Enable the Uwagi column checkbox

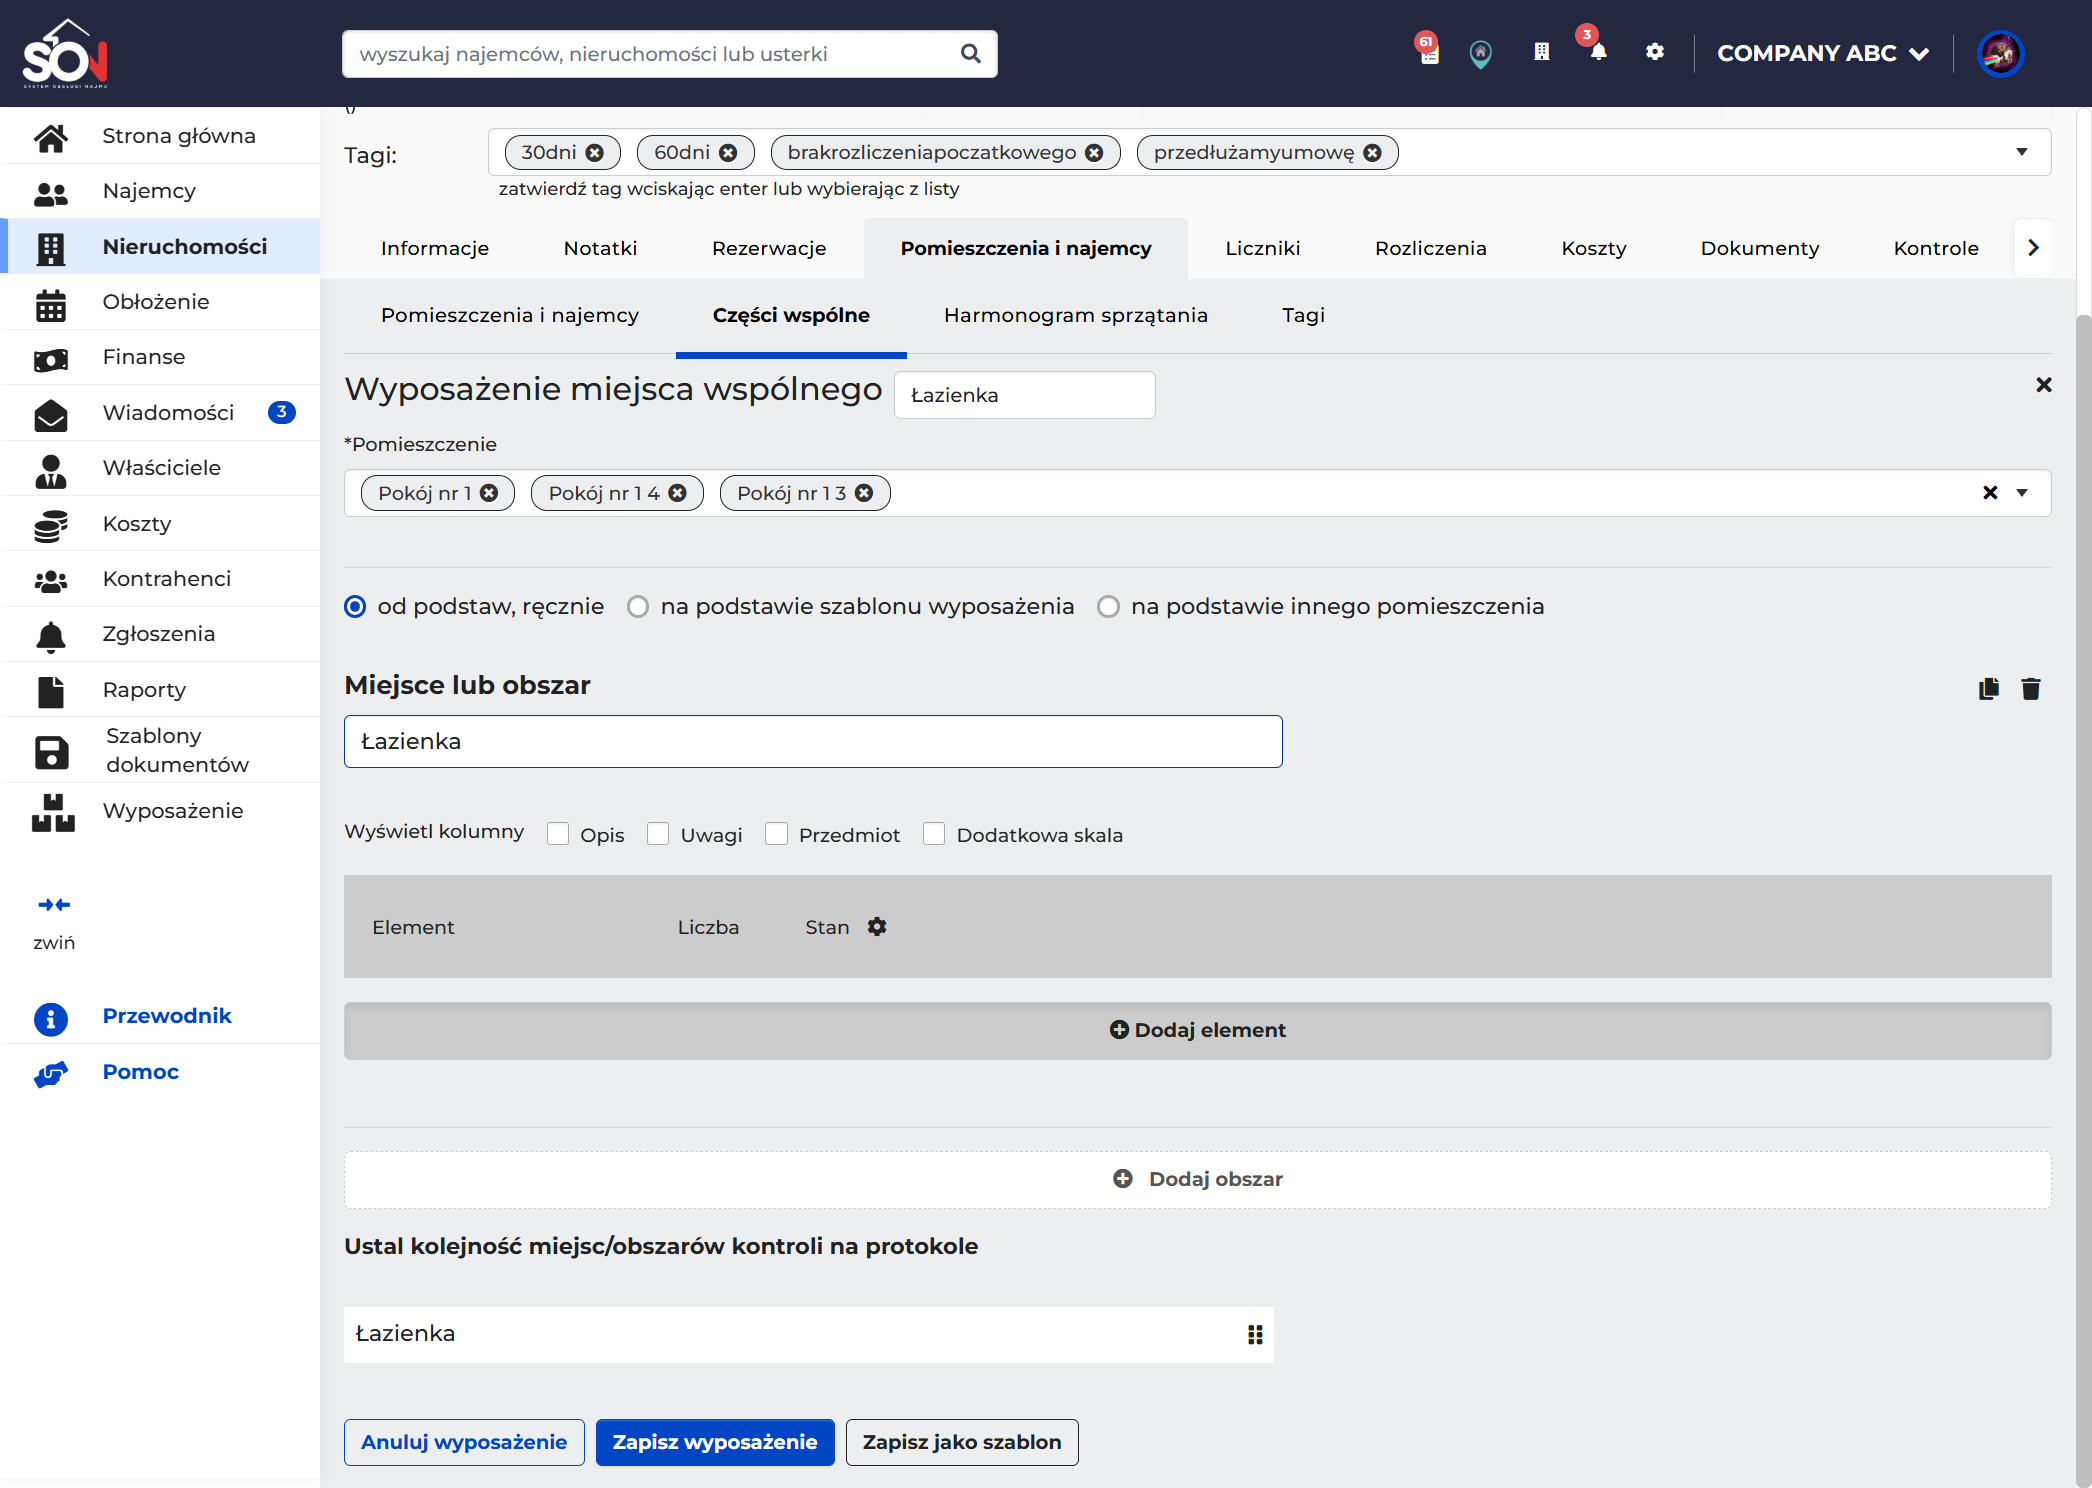(658, 834)
